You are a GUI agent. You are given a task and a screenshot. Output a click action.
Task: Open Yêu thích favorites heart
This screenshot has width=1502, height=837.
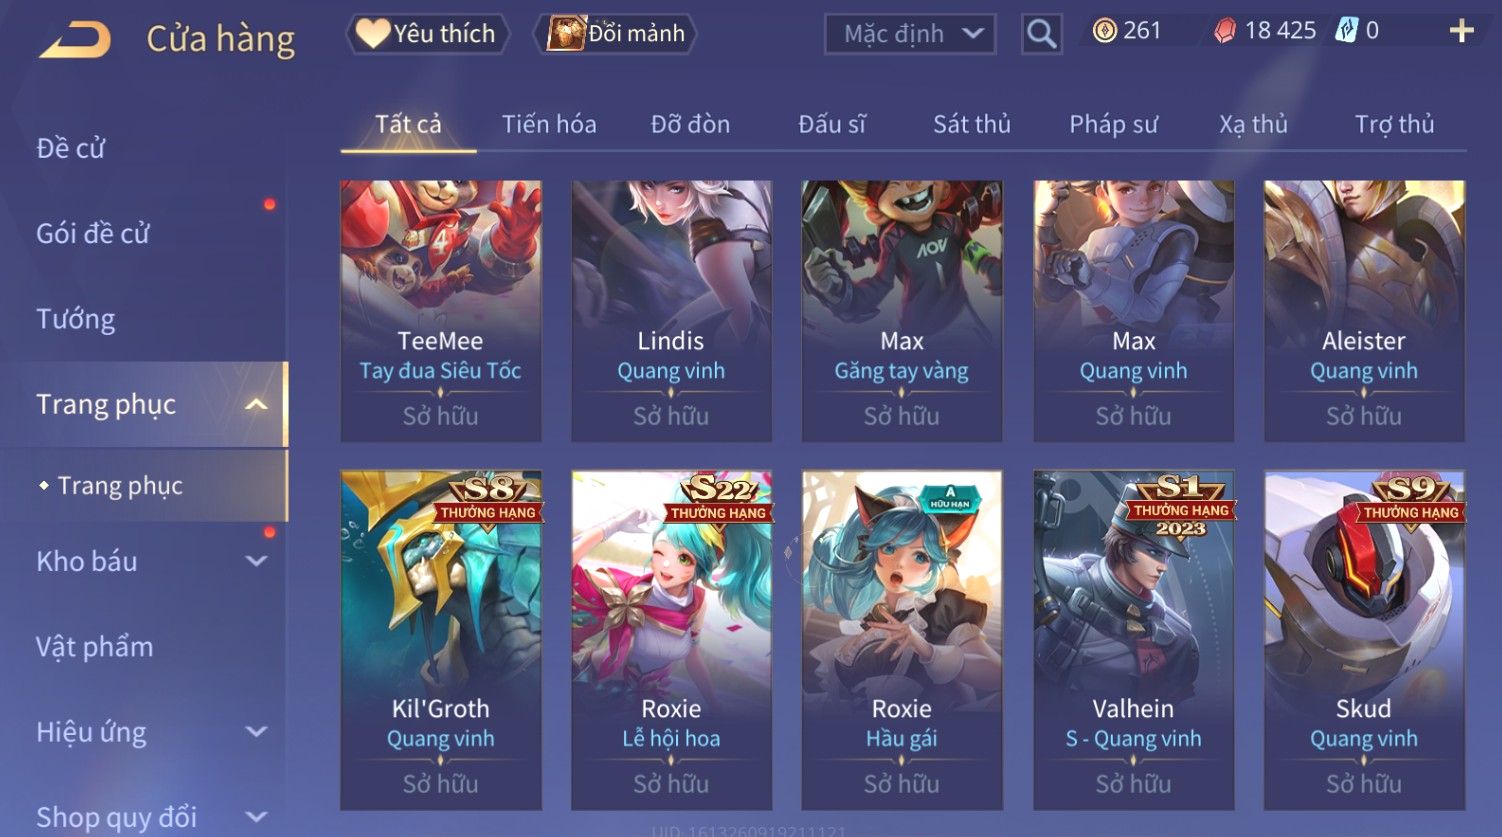[x=427, y=34]
